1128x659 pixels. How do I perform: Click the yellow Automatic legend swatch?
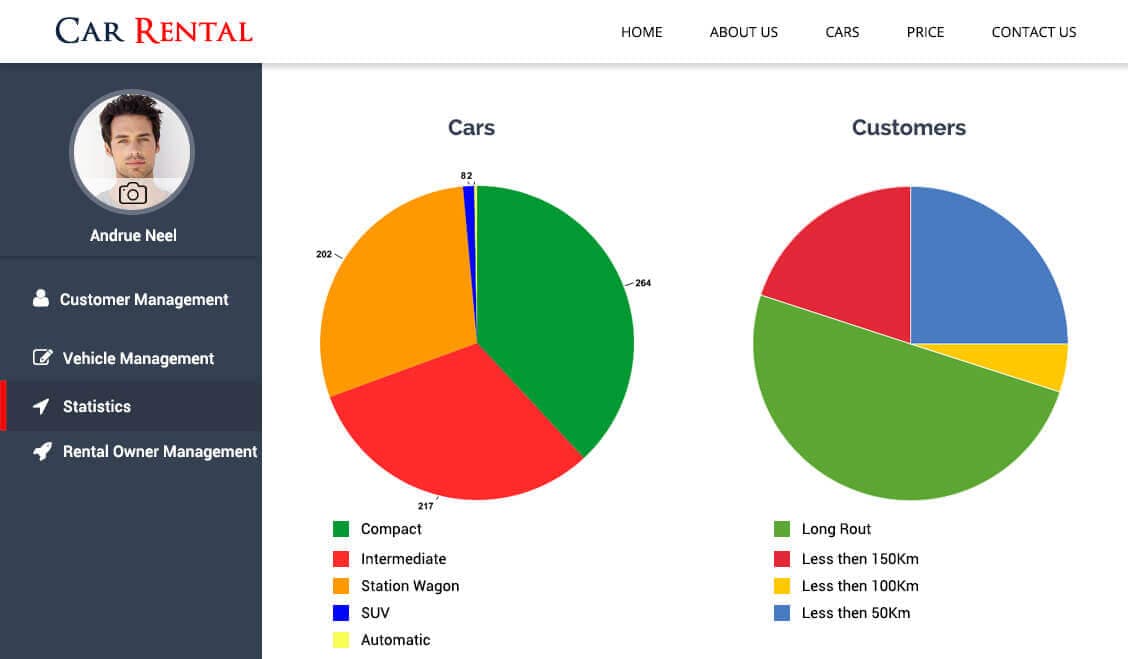click(x=341, y=640)
